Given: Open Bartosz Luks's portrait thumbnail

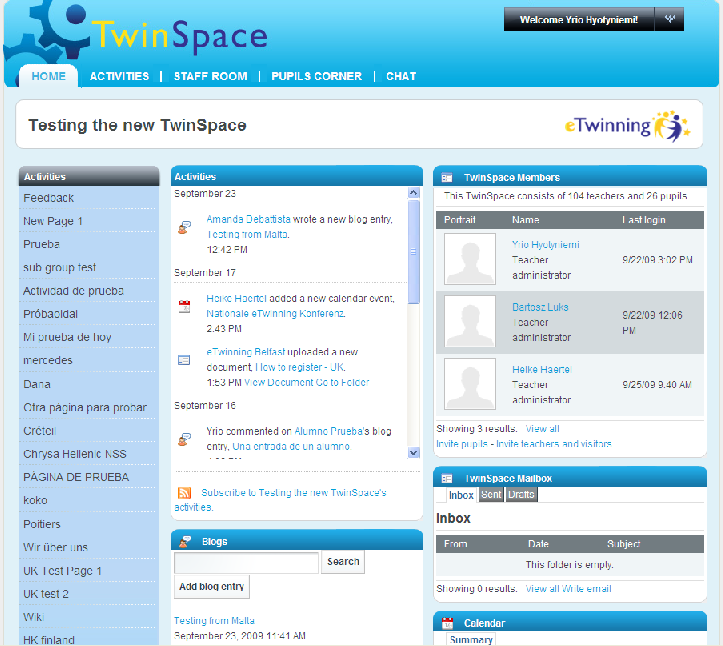Looking at the screenshot, I should pos(470,321).
